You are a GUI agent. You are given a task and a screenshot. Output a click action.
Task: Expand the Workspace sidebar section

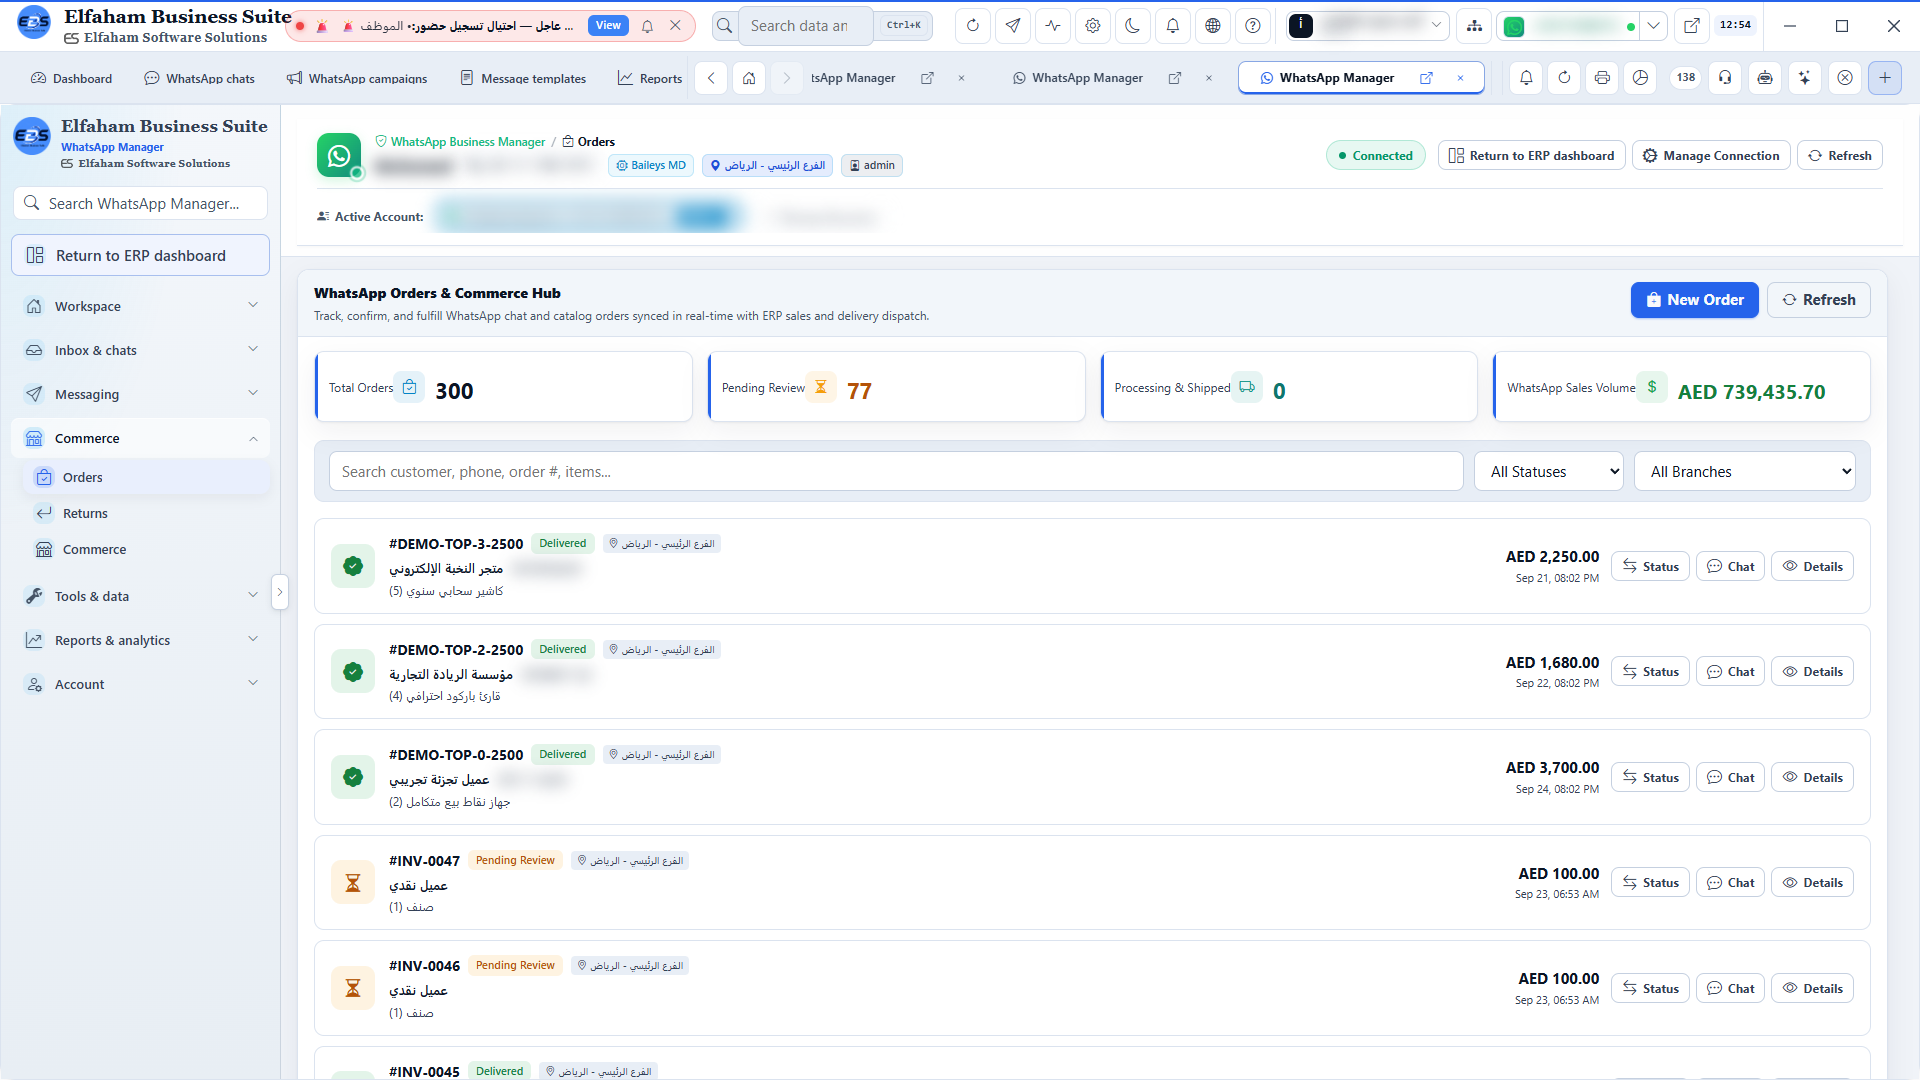(x=140, y=306)
